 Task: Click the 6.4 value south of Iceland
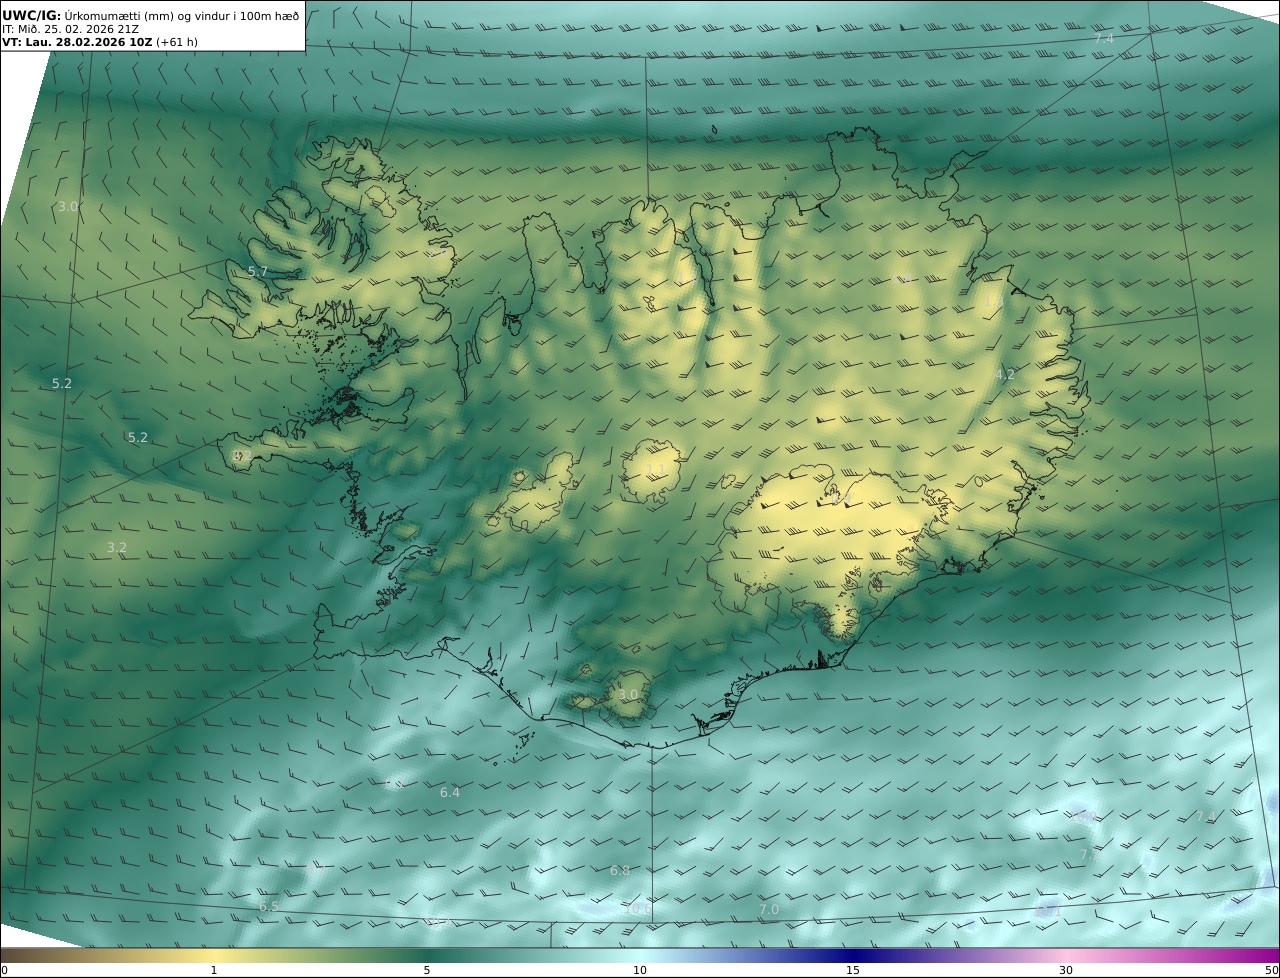450,792
